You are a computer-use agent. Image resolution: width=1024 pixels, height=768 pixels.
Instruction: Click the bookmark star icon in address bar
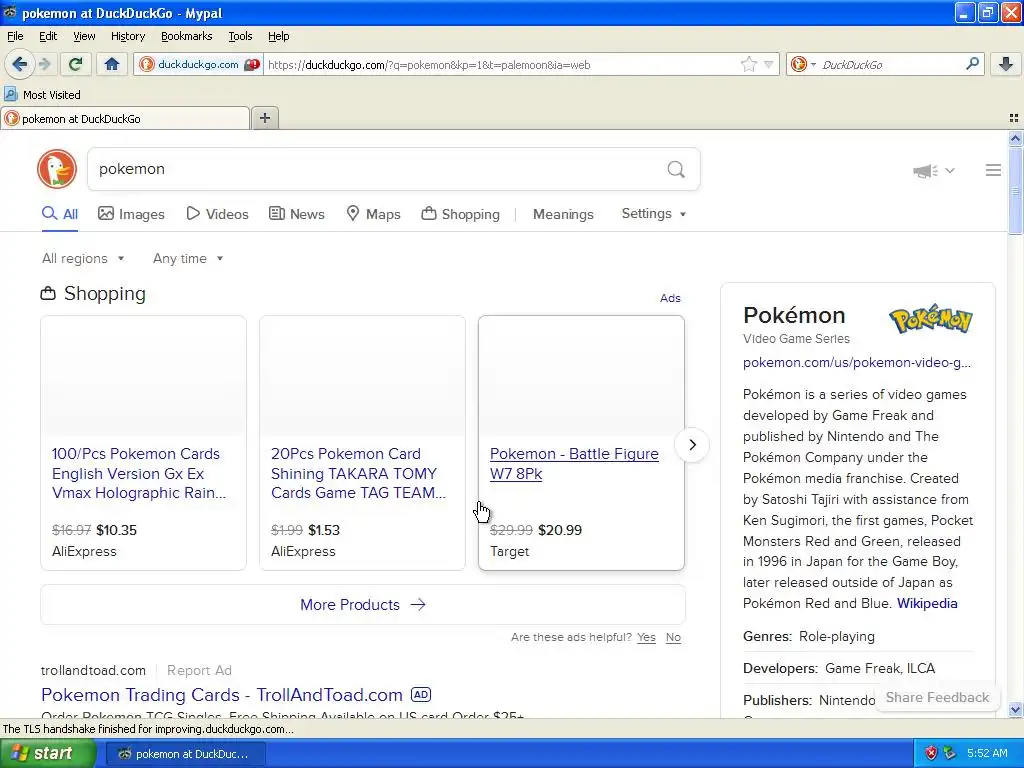point(748,64)
